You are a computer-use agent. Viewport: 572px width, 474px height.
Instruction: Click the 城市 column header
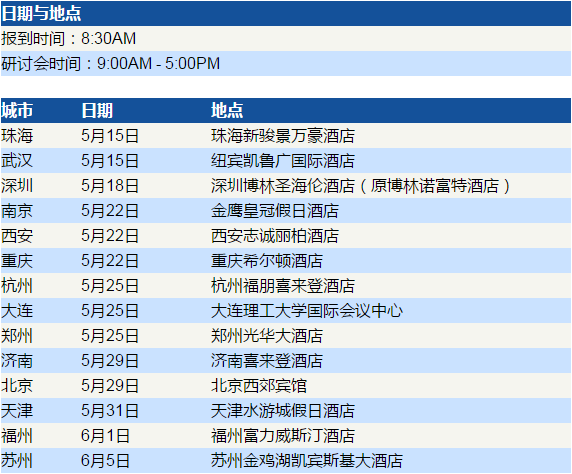click(x=17, y=110)
